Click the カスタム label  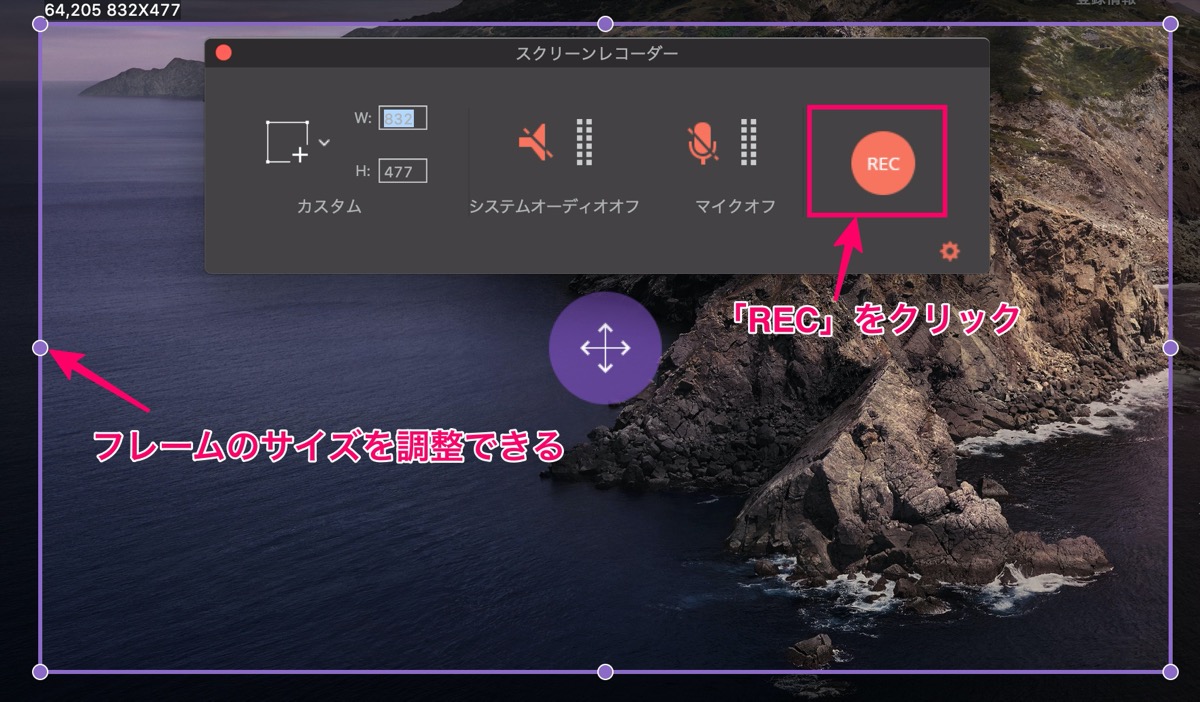point(329,207)
